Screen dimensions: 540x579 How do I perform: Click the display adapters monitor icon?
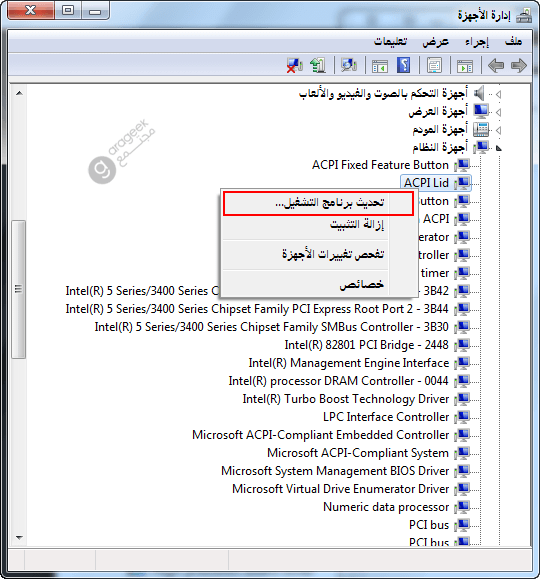[481, 111]
